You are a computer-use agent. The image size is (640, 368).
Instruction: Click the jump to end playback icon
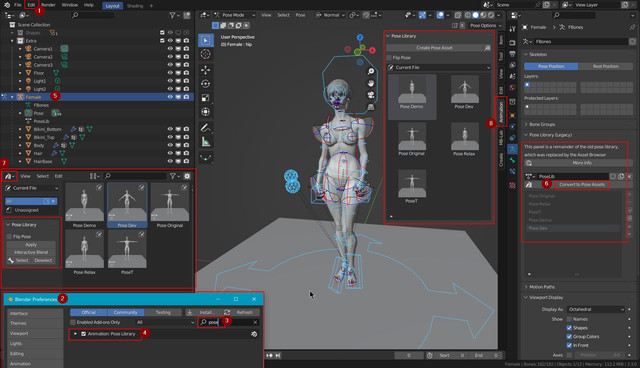click(278, 355)
